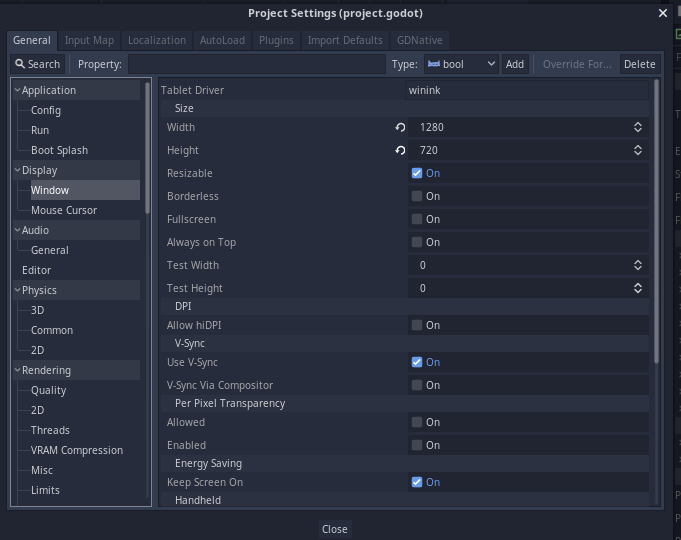This screenshot has width=681, height=540.
Task: Reset Height value with revert icon
Action: click(x=400, y=151)
